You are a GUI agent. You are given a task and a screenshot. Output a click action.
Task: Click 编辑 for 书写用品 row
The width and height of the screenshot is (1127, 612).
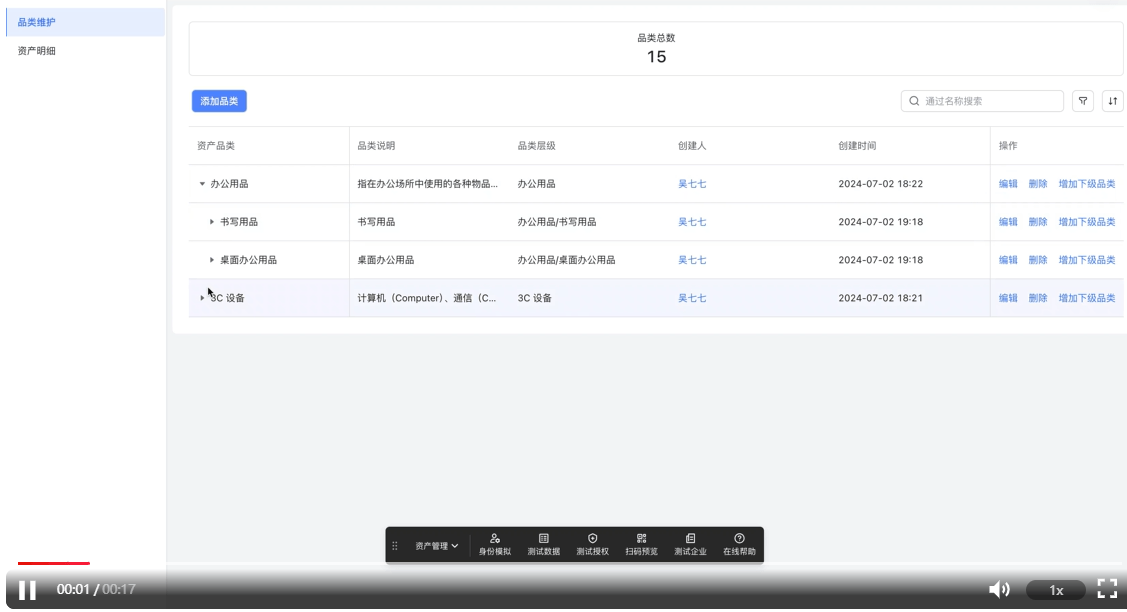tap(1008, 221)
